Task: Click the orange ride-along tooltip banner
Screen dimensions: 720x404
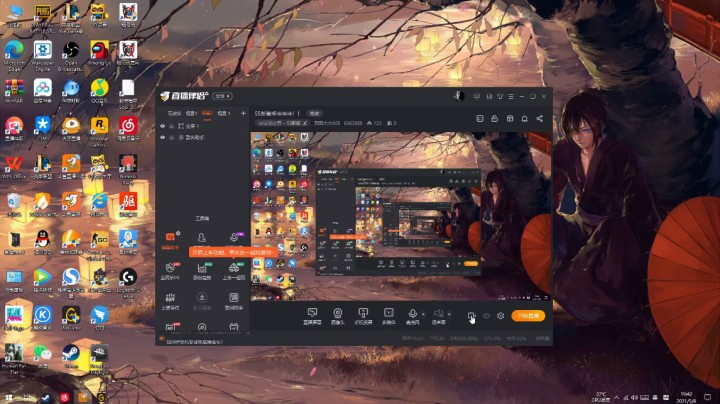Action: pos(233,252)
